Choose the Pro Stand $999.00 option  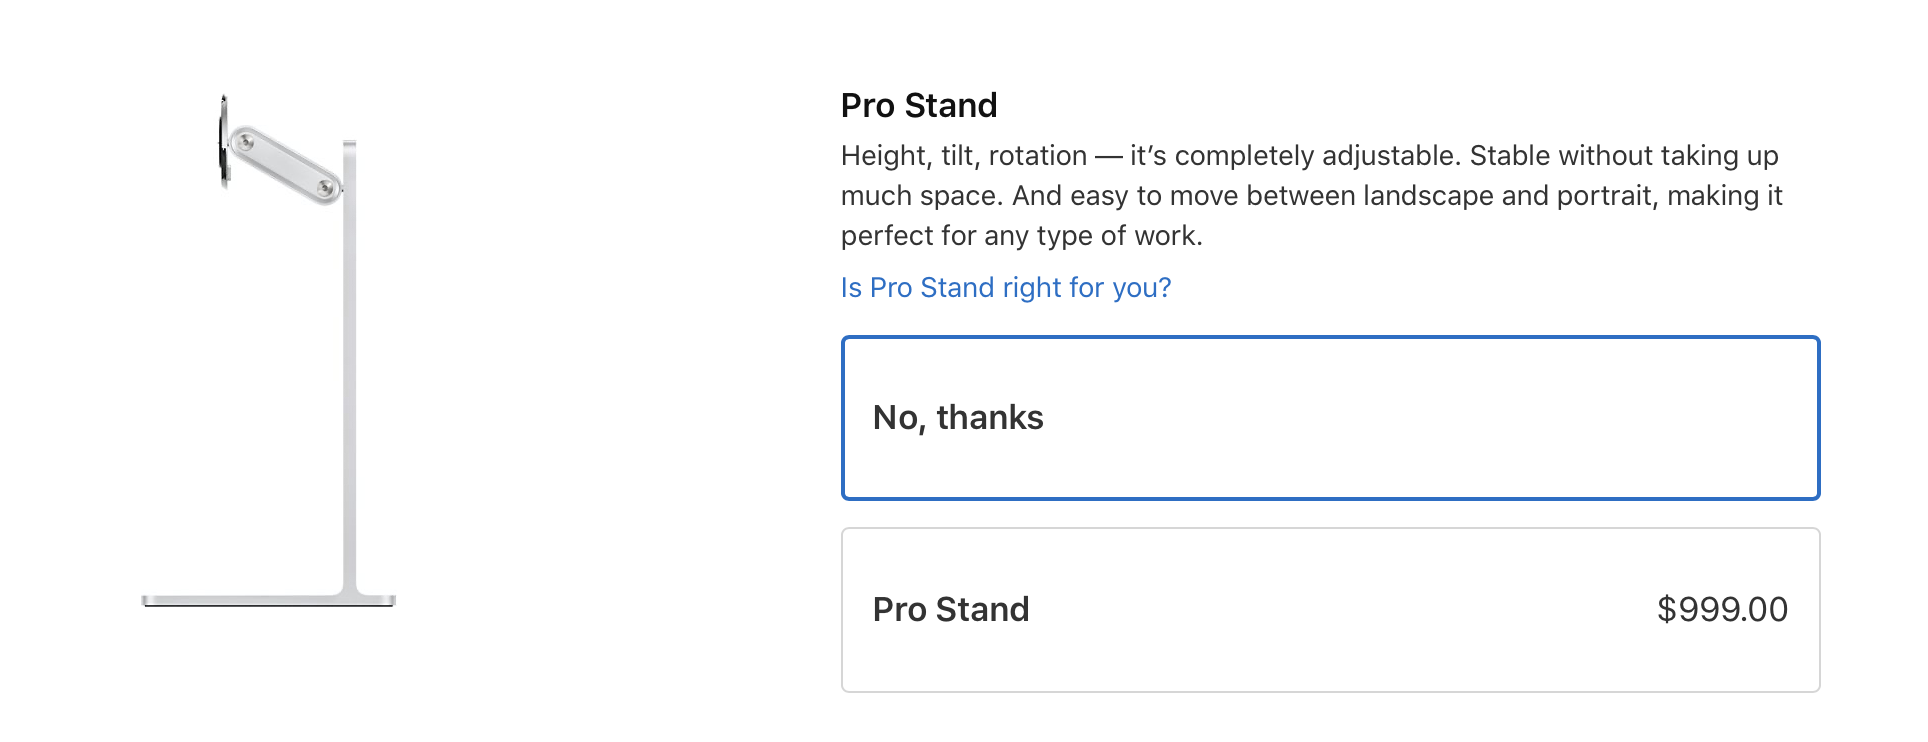tap(1330, 610)
